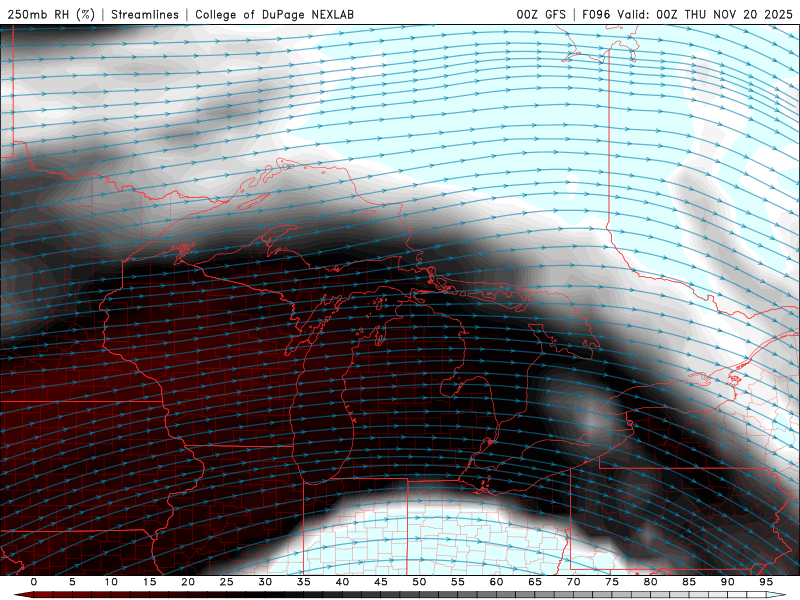Click the "5" color scale label
The image size is (800, 600).
coord(72,582)
